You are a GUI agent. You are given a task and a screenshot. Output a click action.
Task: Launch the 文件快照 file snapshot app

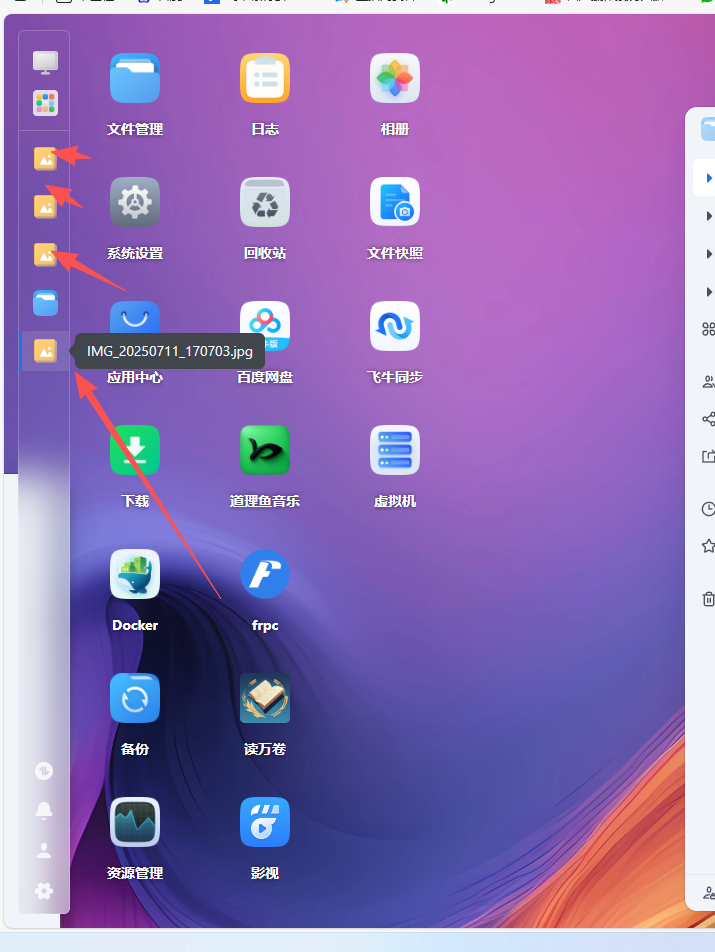(x=395, y=202)
